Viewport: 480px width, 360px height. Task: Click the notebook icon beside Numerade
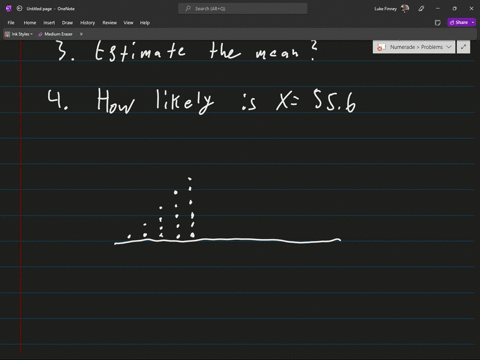click(x=381, y=47)
